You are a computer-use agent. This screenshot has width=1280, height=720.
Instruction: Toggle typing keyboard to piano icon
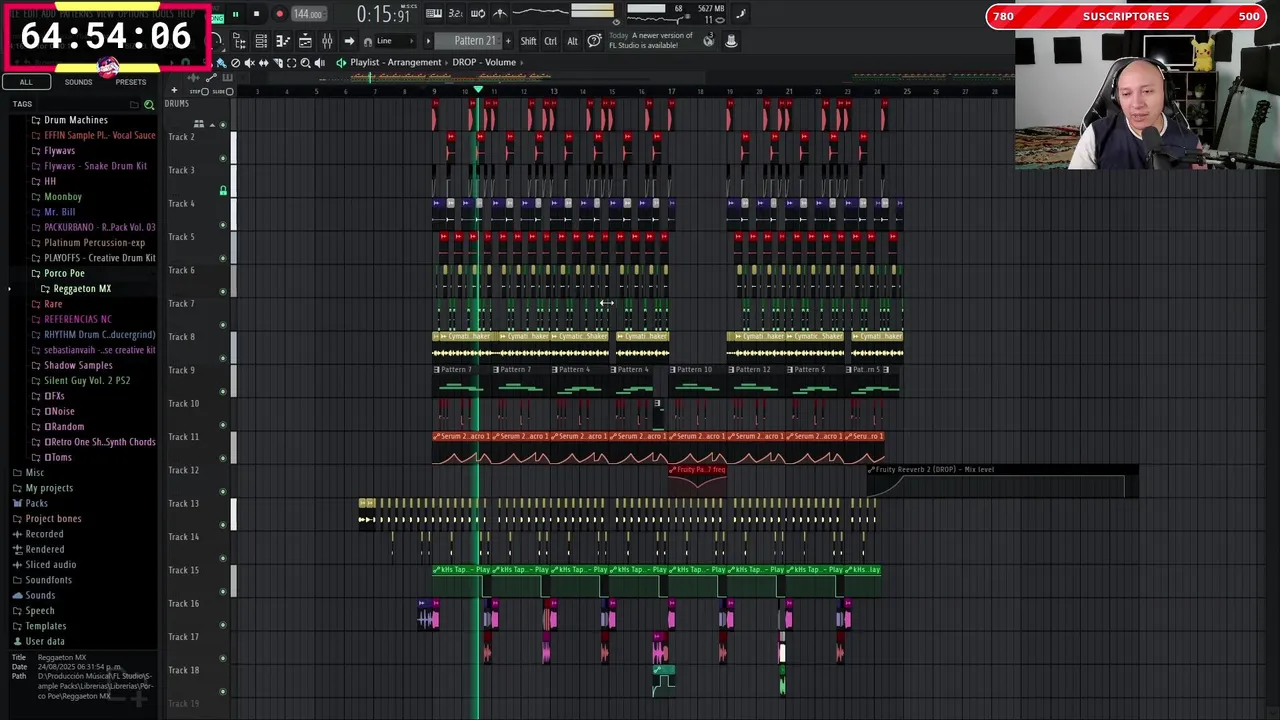[434, 13]
